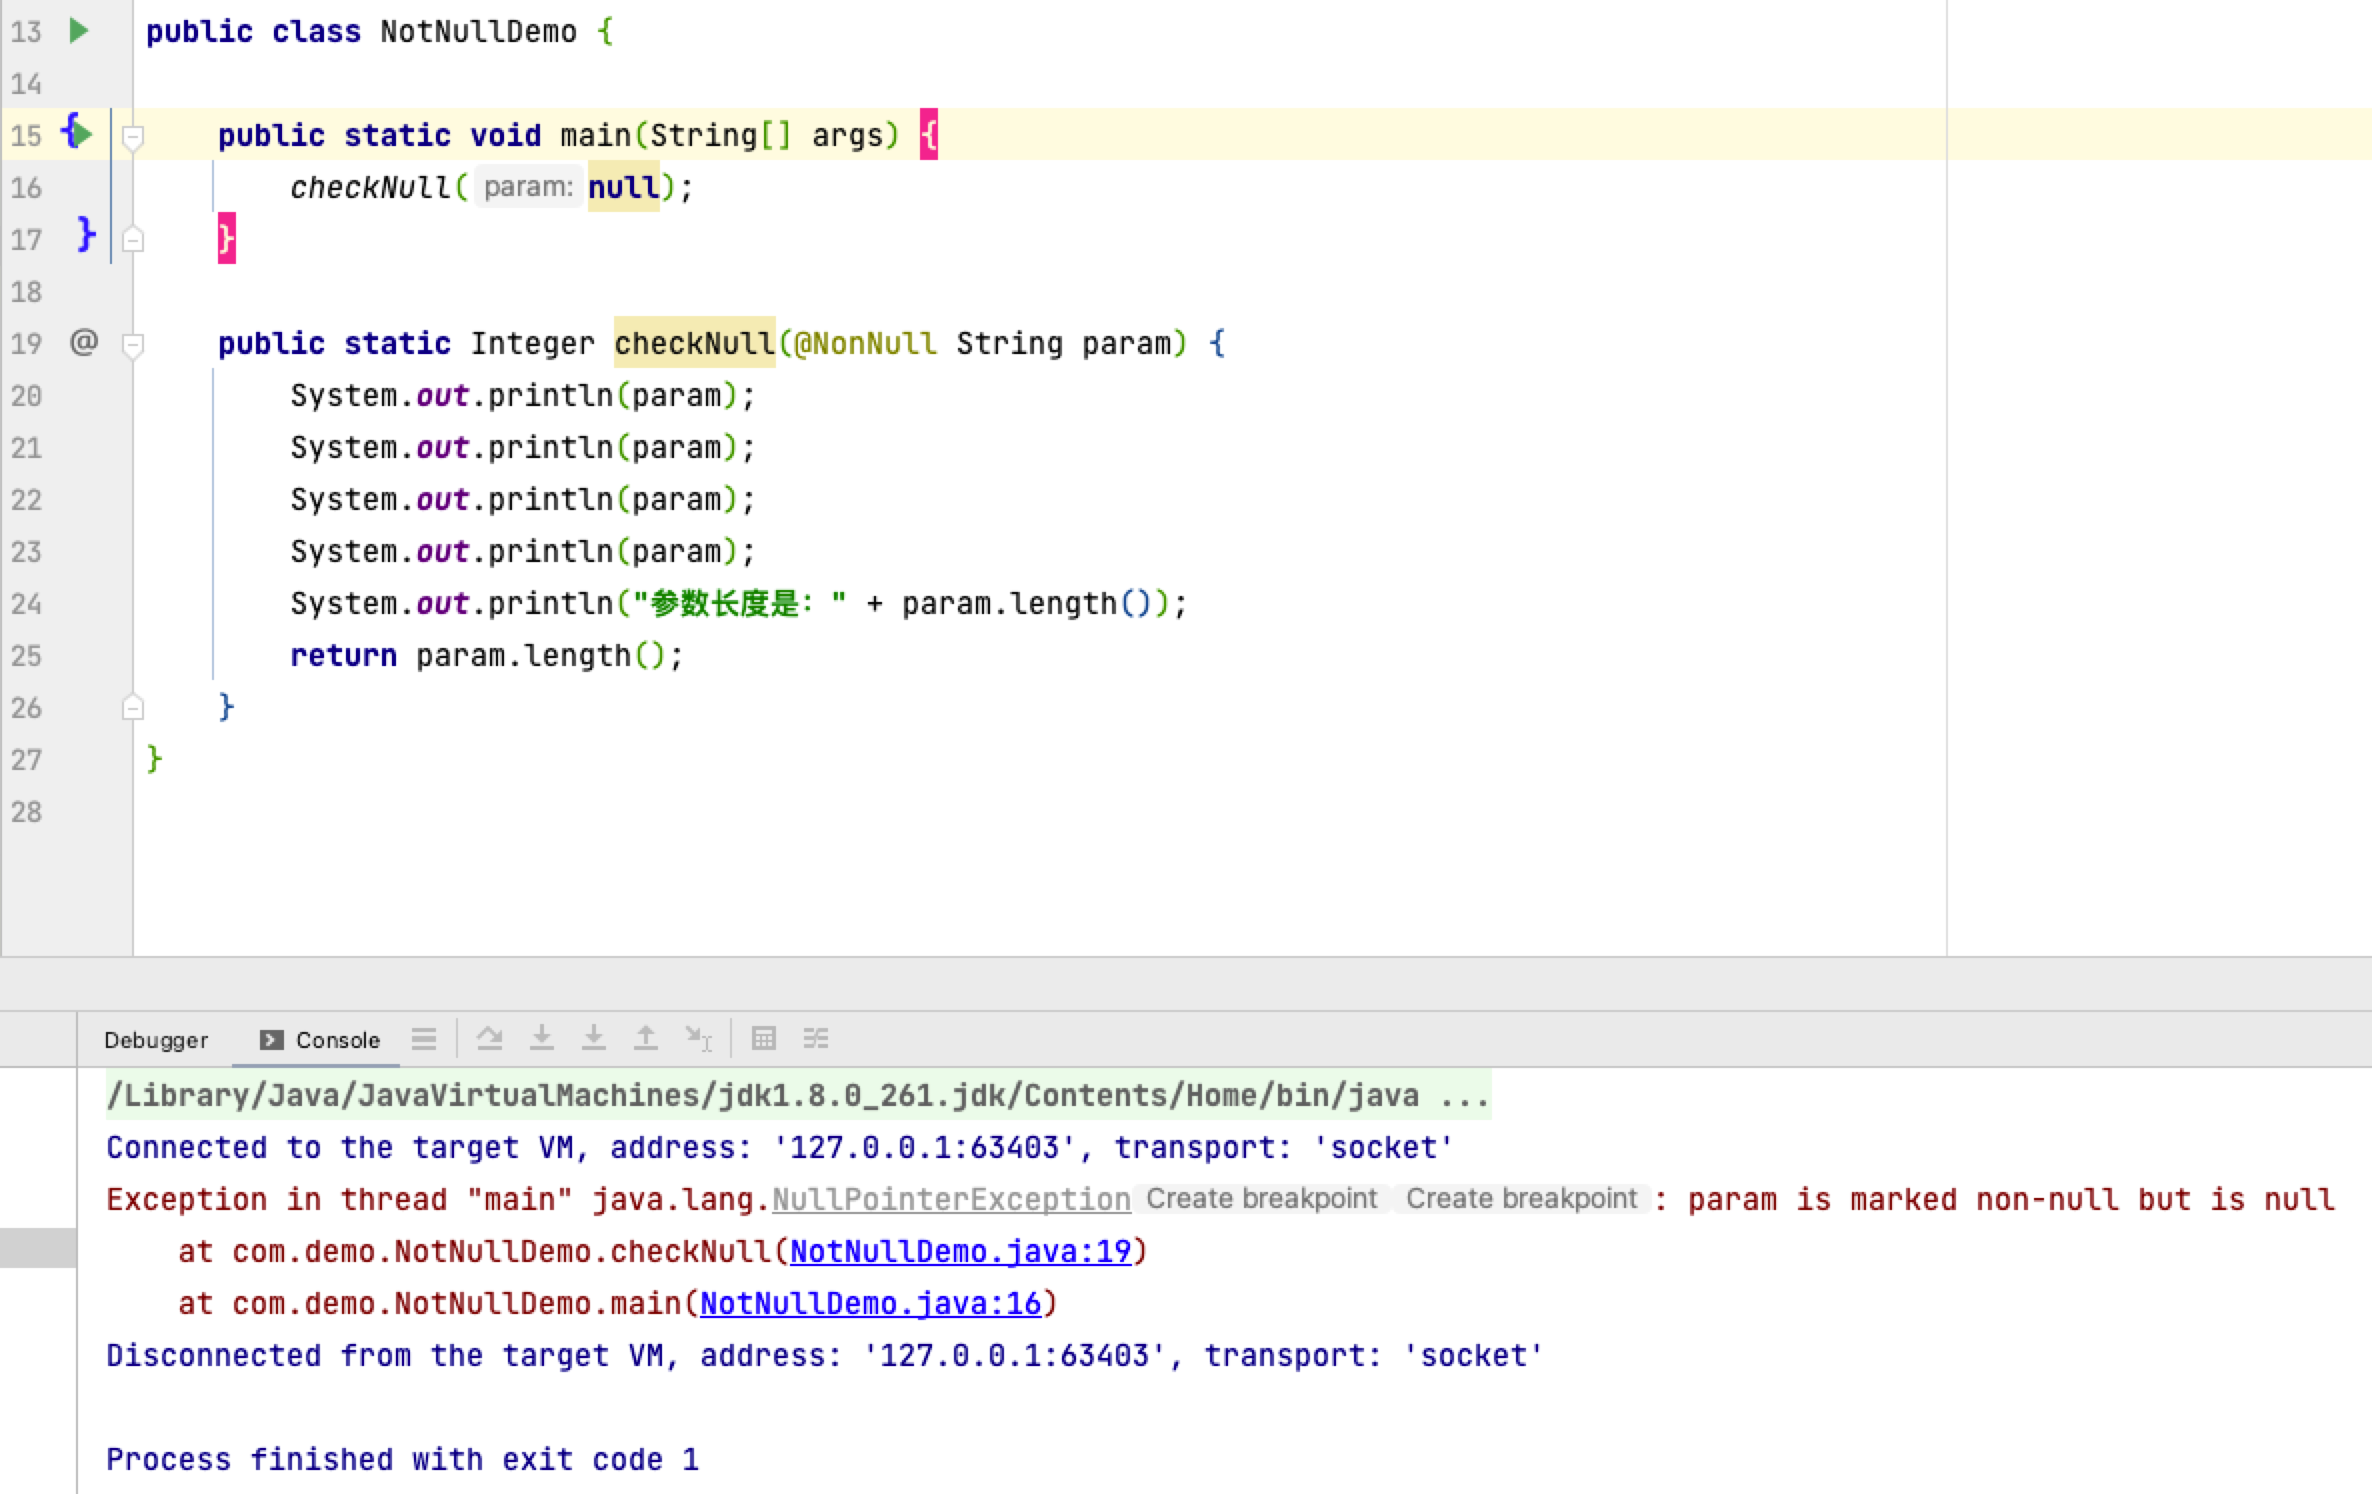Click line number 16 in the gutter
The image size is (2372, 1494).
point(27,188)
